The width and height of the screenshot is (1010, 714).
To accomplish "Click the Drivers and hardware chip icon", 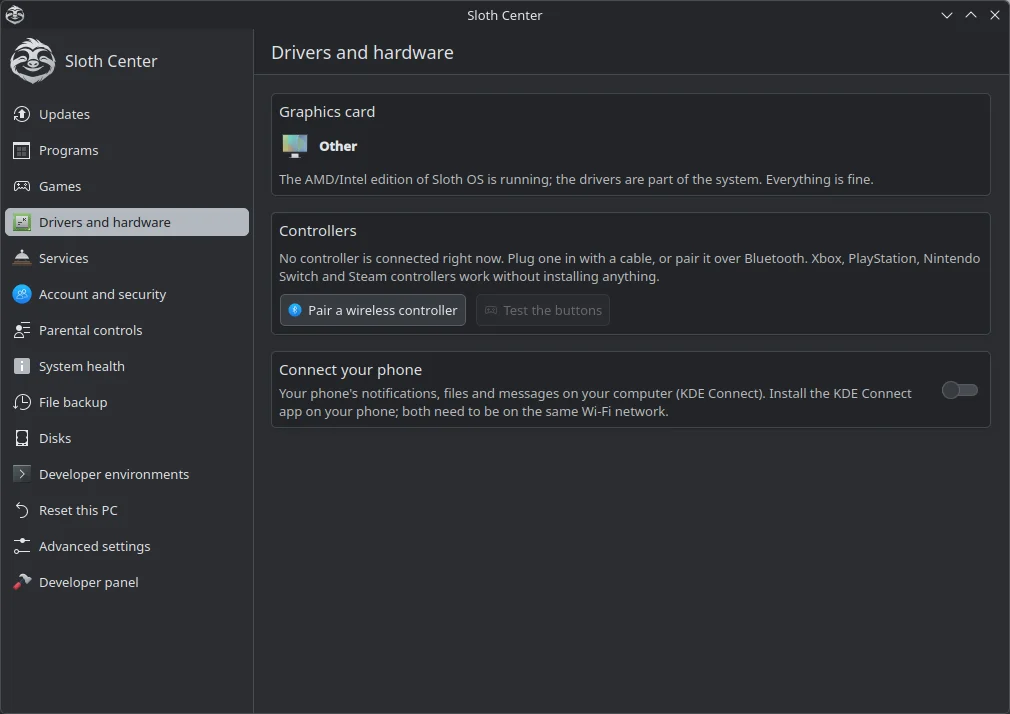I will coord(21,222).
